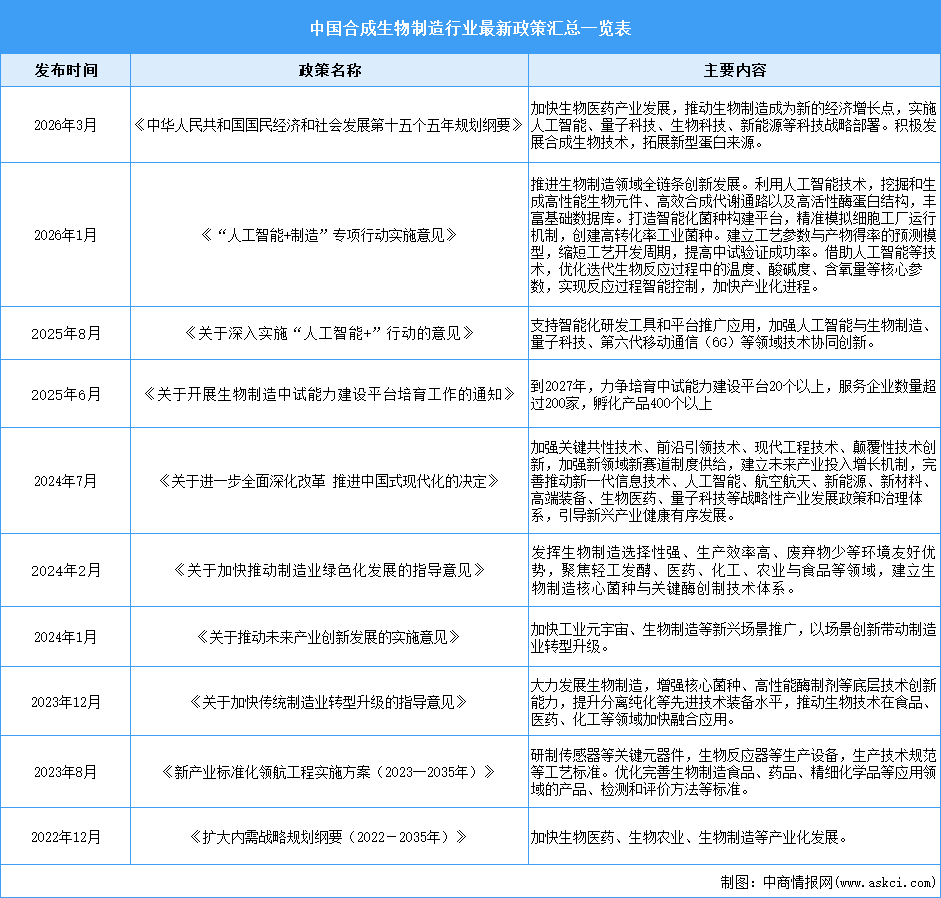Click 《关于进一步全面深化改革 推进中国式现代化的决定》
The height and width of the screenshot is (898, 941).
330,480
